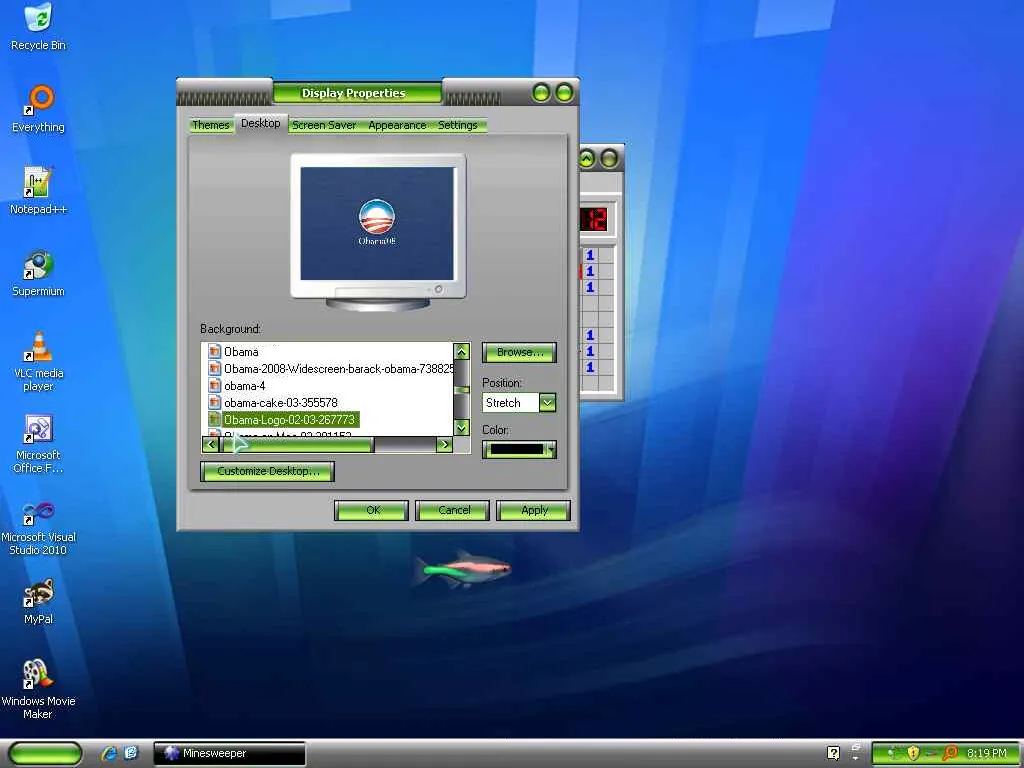Screen dimensions: 1024x768
Task: Click the green Start button
Action: 45,754
